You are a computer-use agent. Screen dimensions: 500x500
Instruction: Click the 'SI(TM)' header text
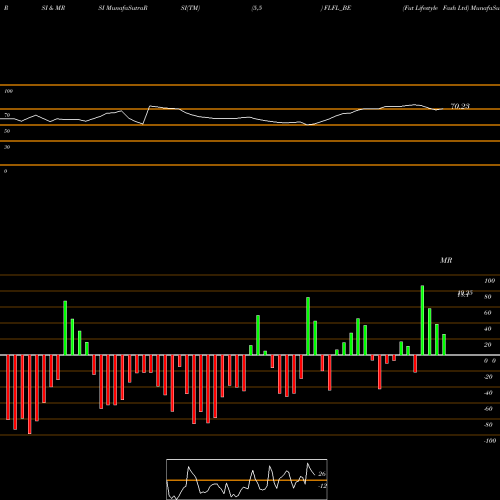[190, 8]
